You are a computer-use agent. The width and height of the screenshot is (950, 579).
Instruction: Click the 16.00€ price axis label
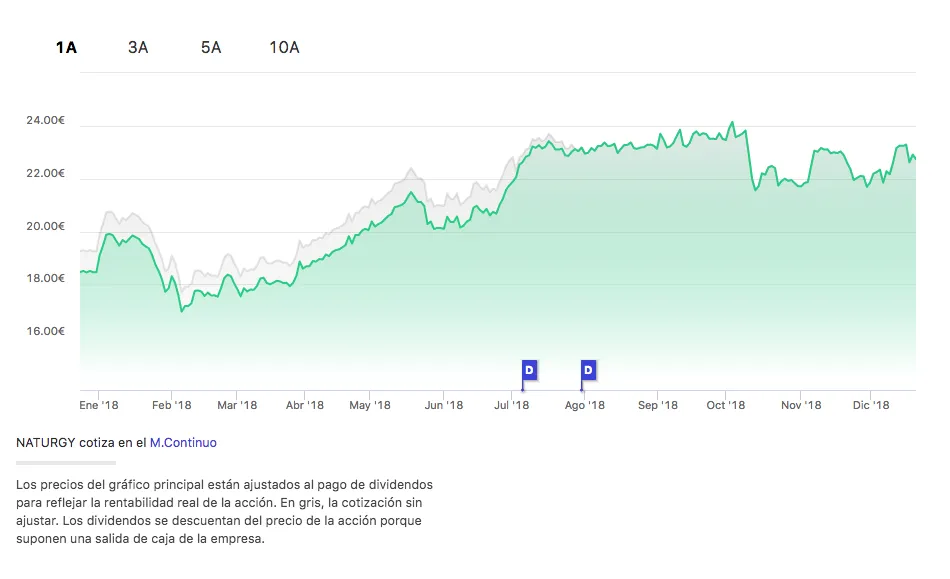point(45,332)
